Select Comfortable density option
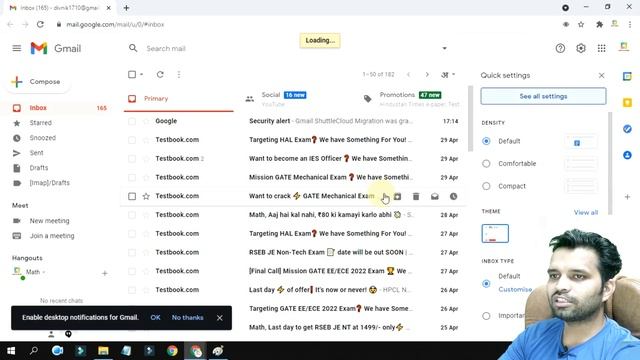Image resolution: width=640 pixels, height=360 pixels. [x=486, y=164]
